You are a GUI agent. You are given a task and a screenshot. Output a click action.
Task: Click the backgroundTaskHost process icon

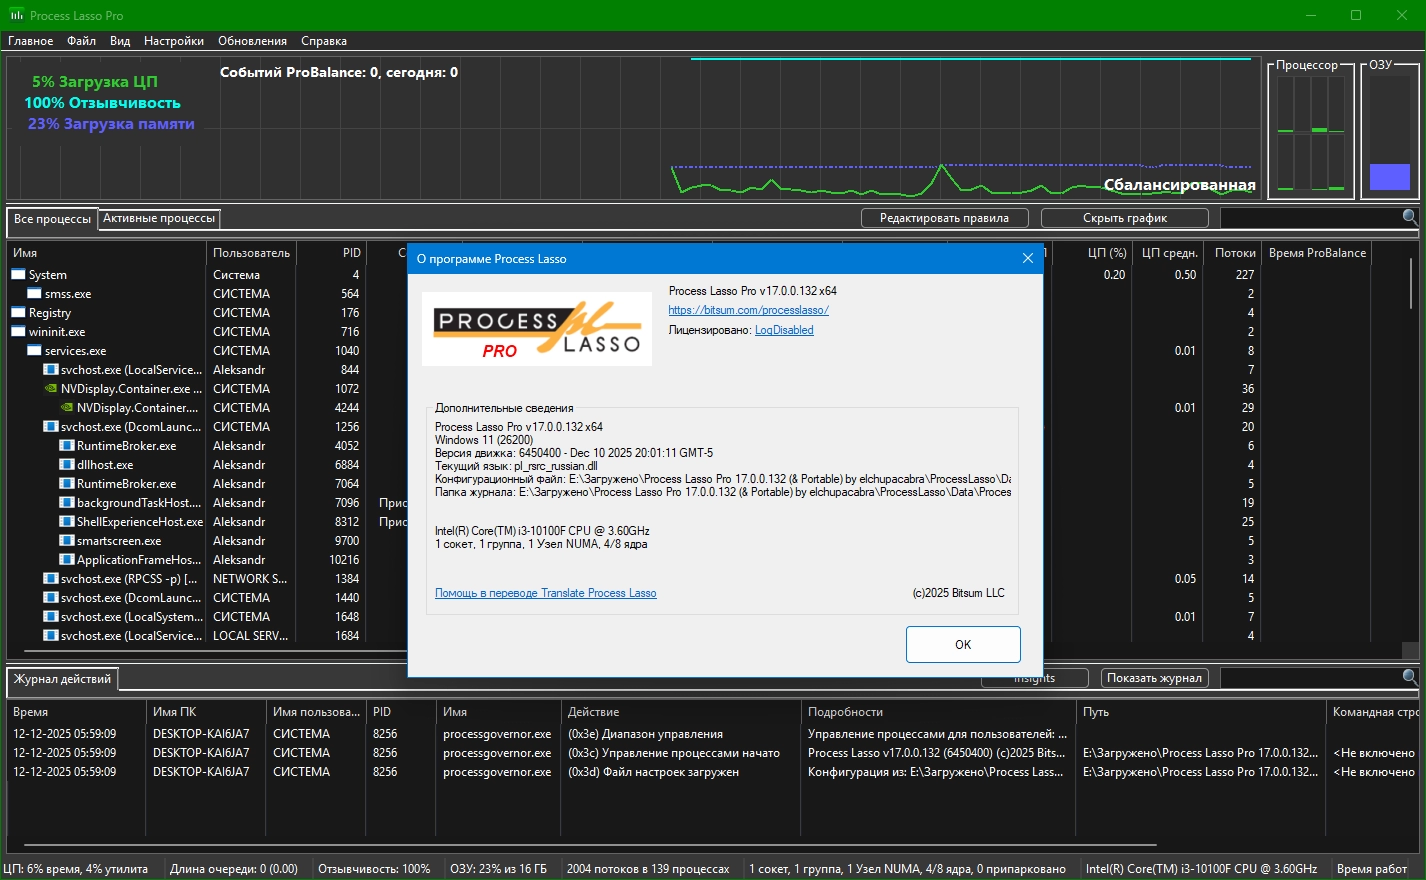coord(66,502)
